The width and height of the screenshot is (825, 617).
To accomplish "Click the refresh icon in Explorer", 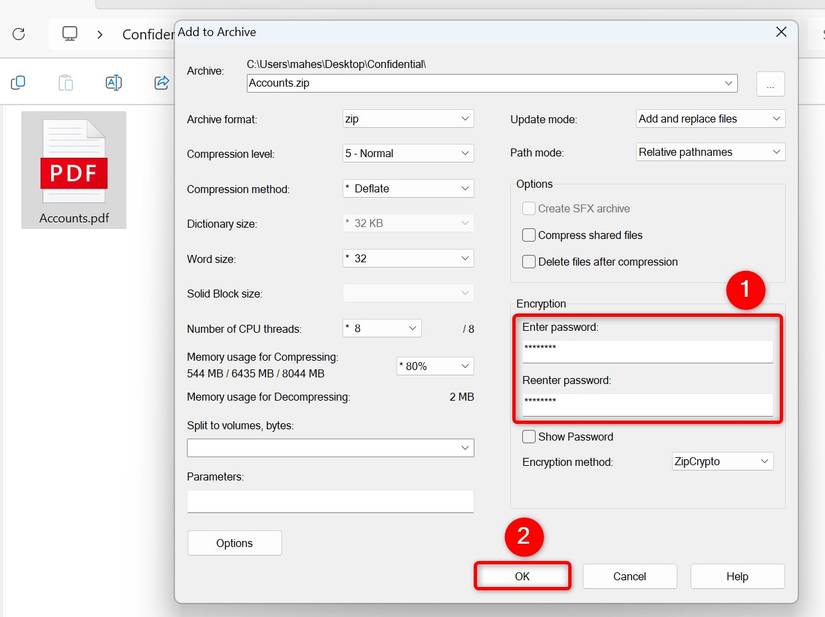I will click(18, 34).
